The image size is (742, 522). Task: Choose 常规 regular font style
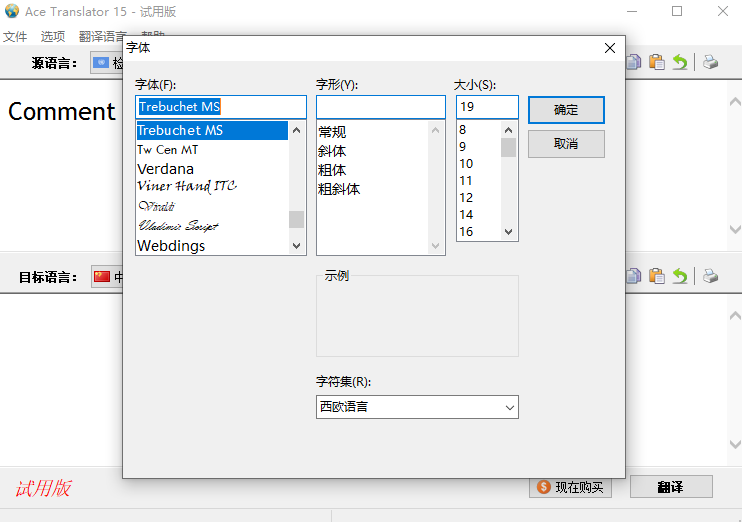tap(332, 132)
